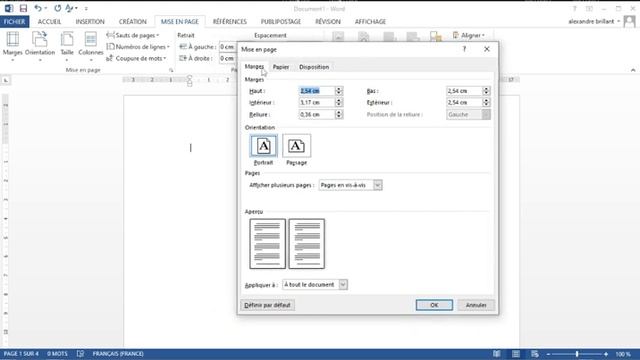Click the zoom in plus button
This screenshot has height=360, width=640.
tap(606, 354)
